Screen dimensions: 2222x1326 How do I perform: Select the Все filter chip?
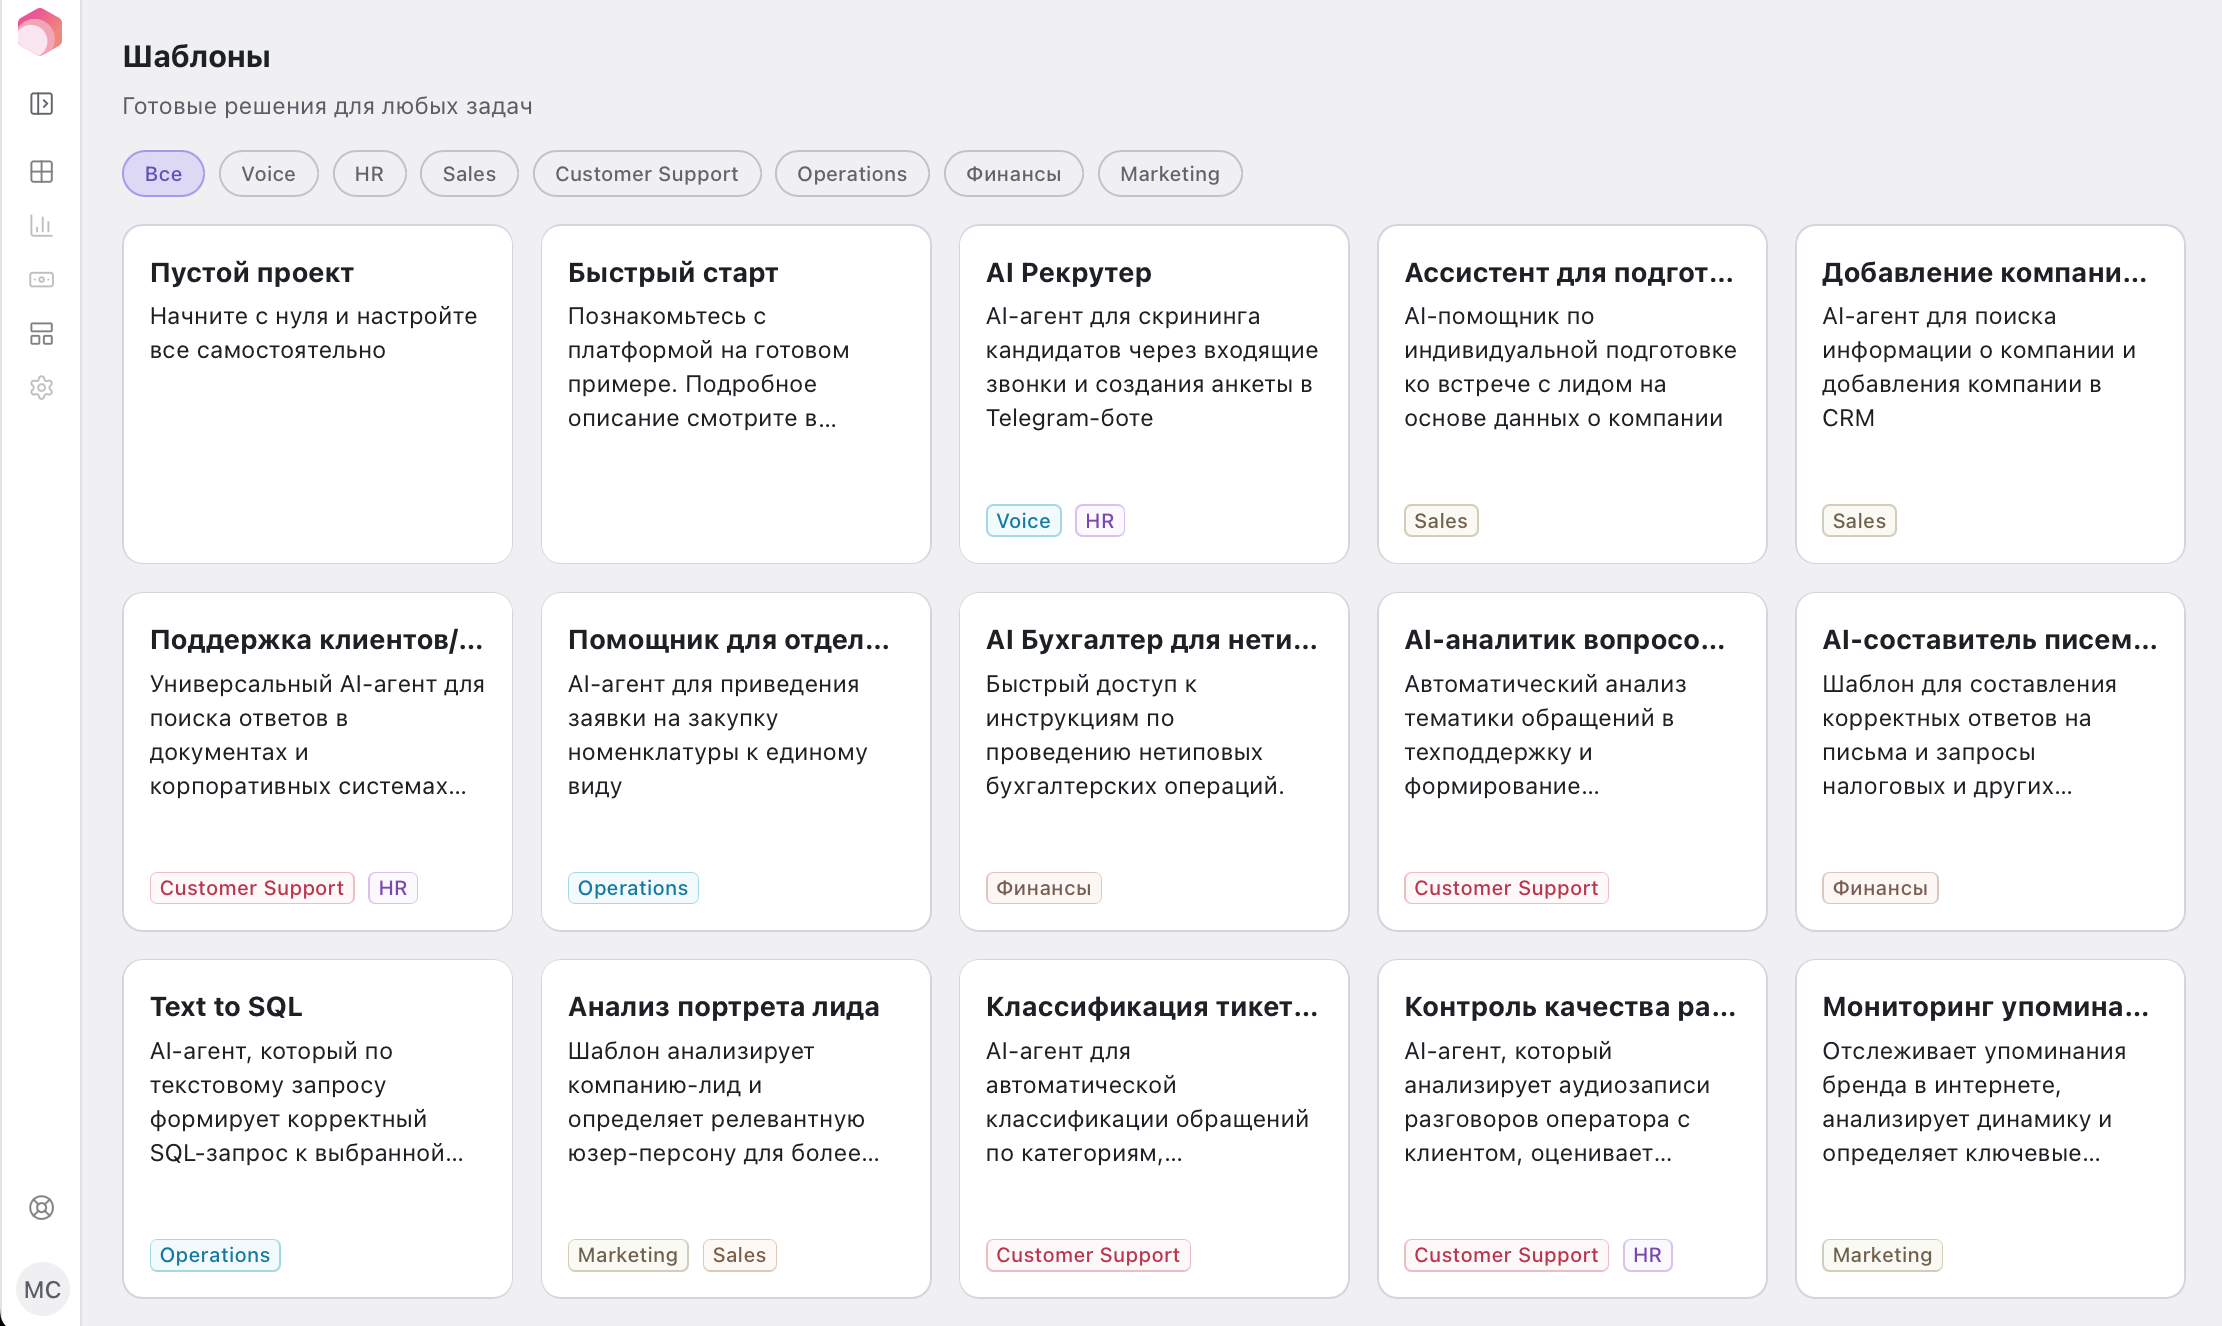click(163, 174)
